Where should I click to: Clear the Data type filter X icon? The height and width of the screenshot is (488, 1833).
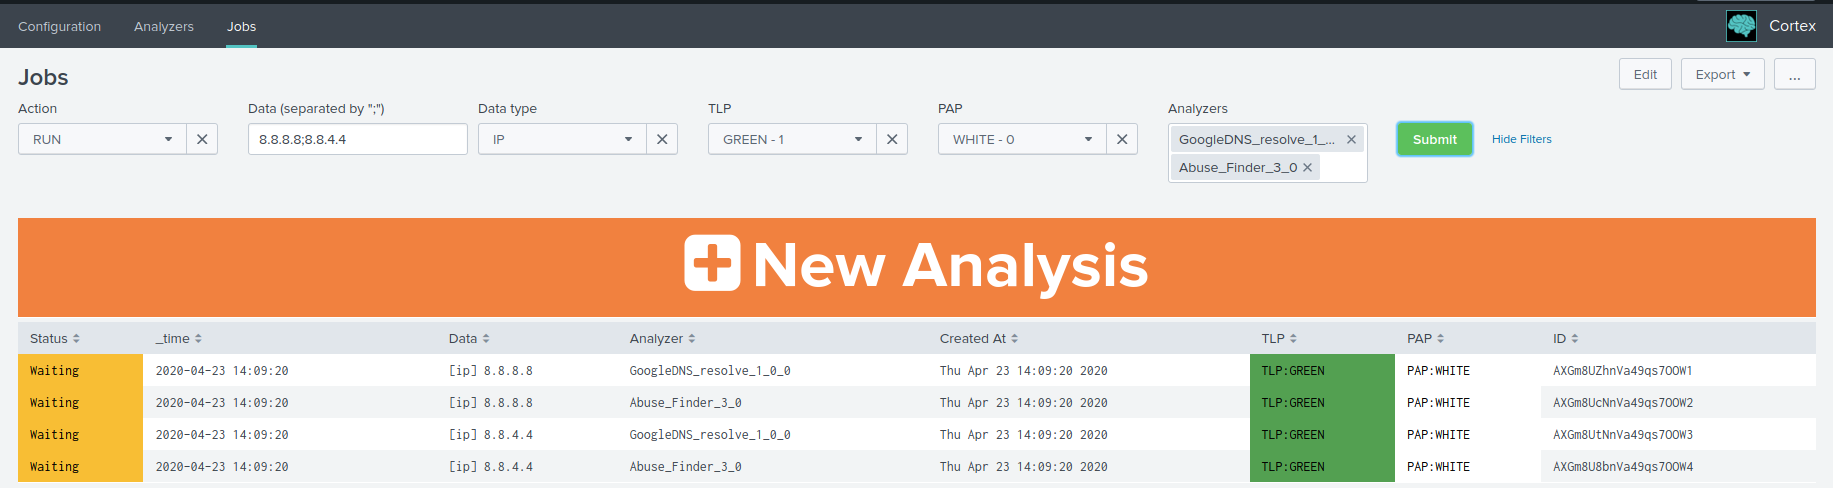coord(662,139)
